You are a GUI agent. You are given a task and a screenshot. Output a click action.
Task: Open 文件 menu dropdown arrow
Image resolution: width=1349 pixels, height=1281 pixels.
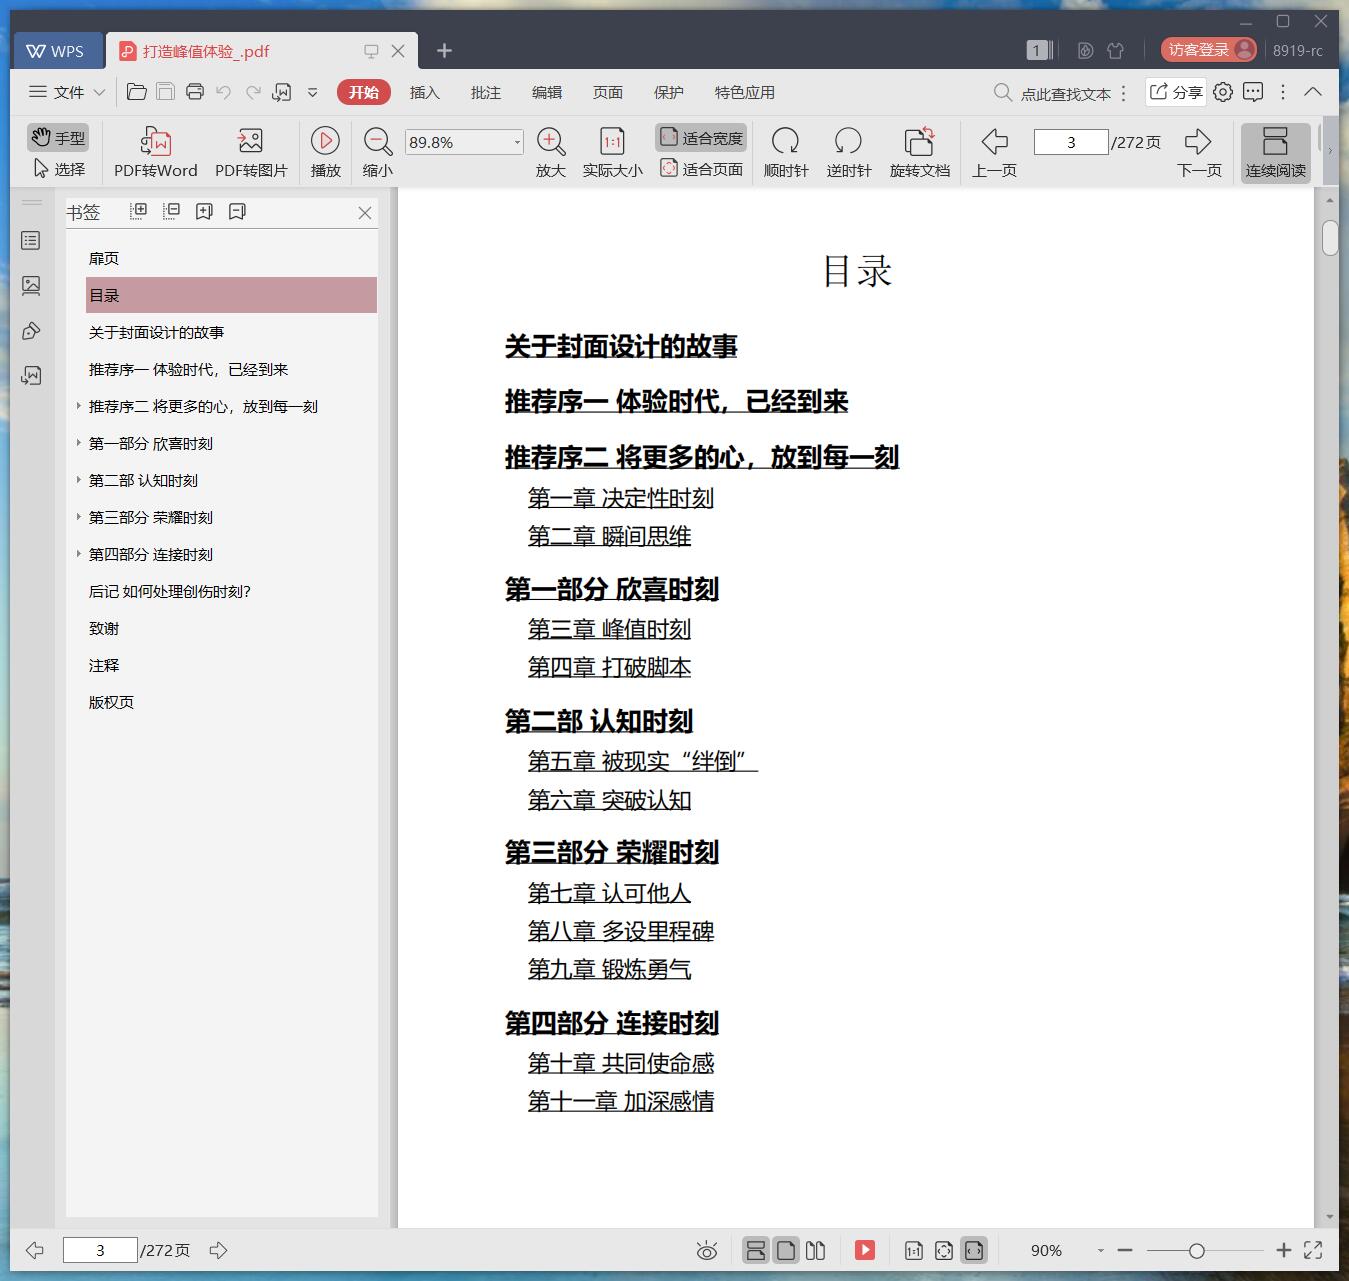tap(99, 92)
